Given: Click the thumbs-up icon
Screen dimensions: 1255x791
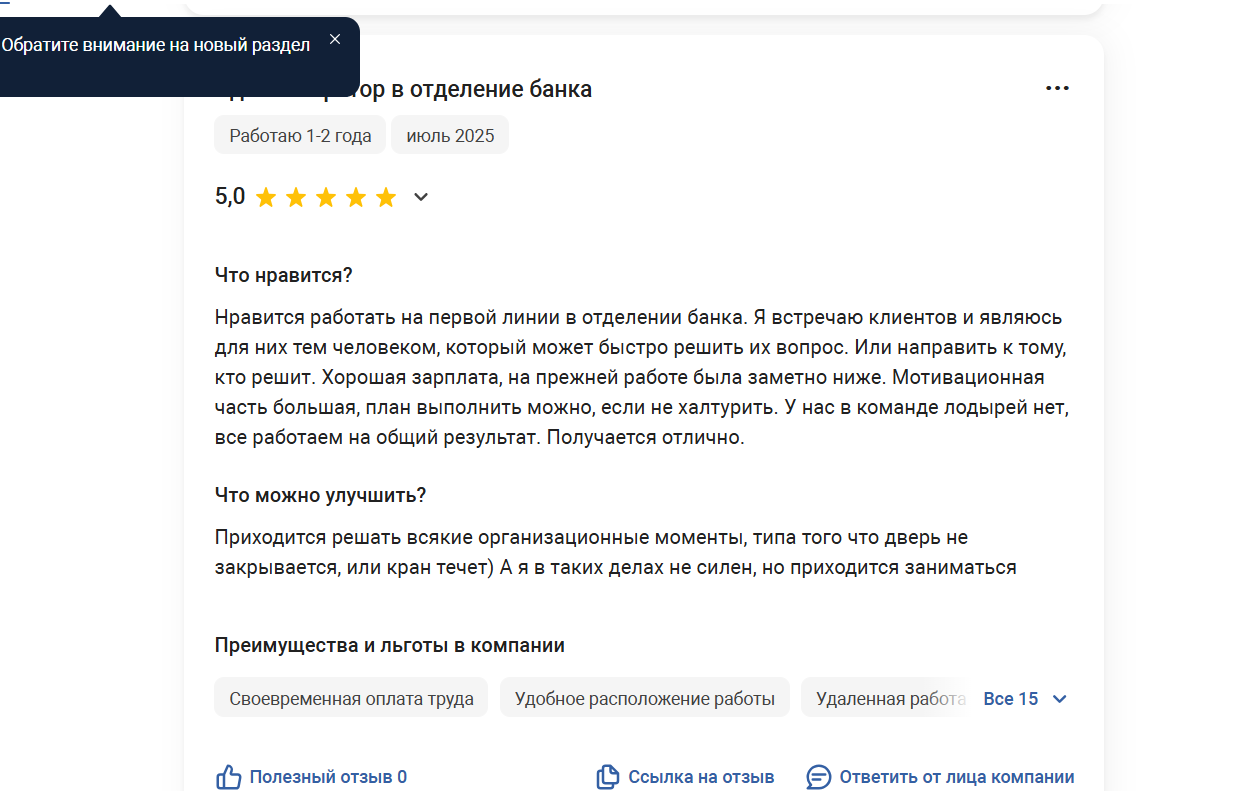Looking at the screenshot, I should point(229,777).
